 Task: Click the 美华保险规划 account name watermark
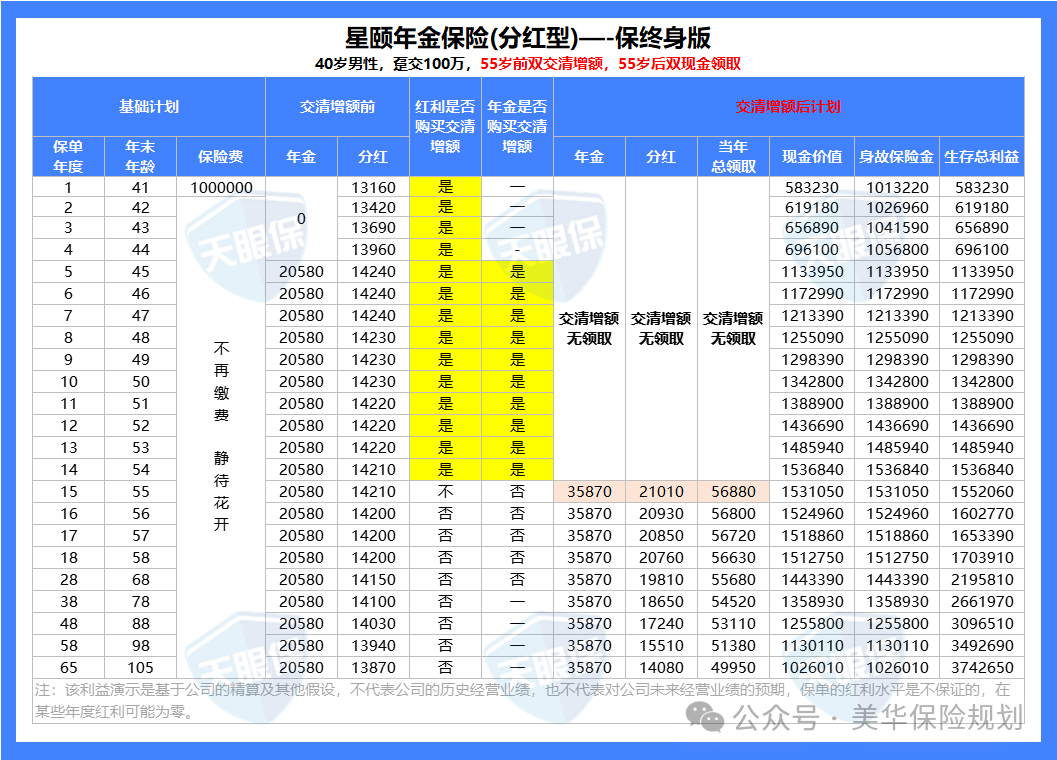937,717
